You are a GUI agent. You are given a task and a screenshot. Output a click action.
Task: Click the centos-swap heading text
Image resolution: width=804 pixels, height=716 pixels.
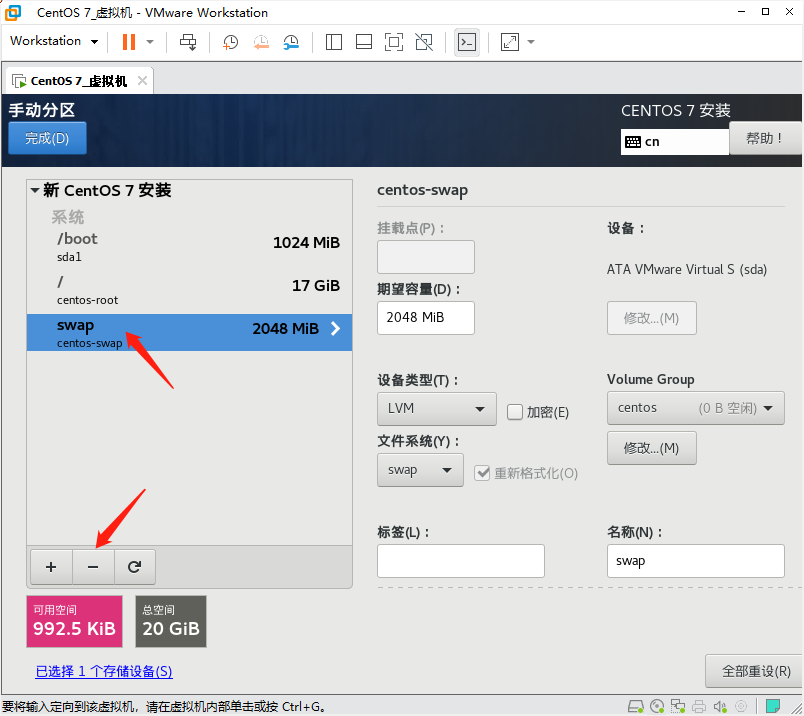(x=423, y=190)
